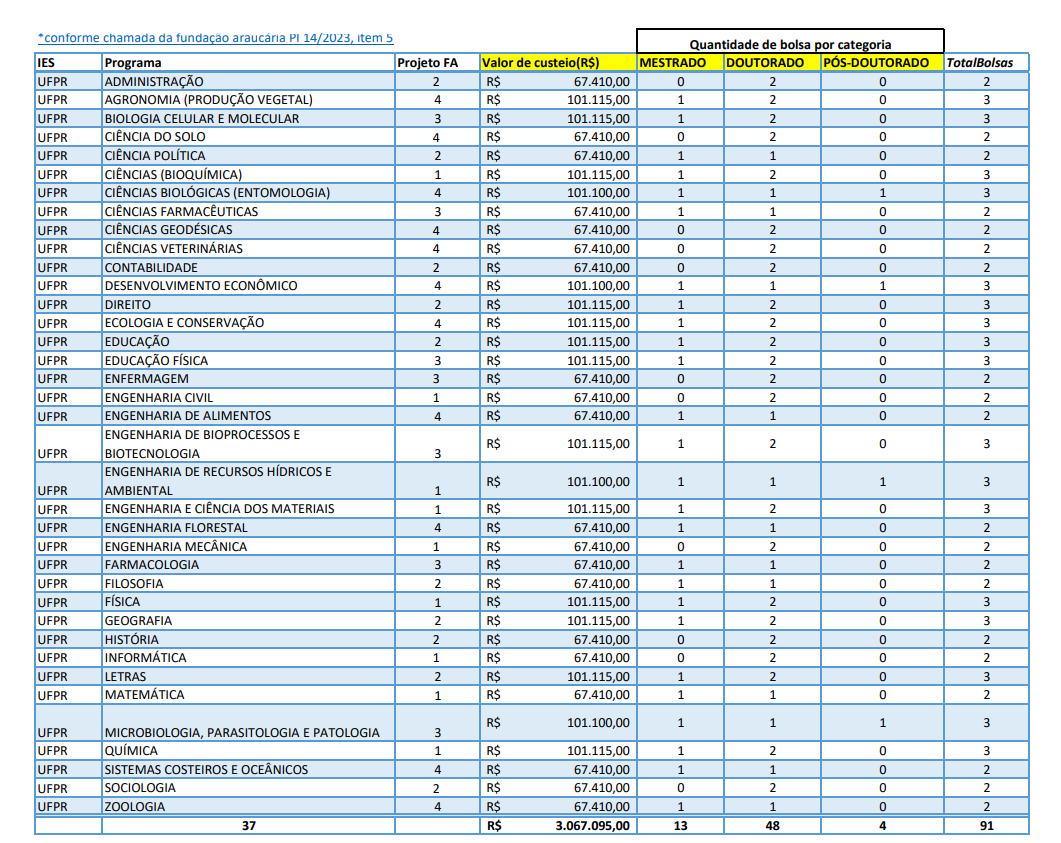Screen dimensions: 1061x843
Task: Click the MESTRADO total 13
Action: 680,825
